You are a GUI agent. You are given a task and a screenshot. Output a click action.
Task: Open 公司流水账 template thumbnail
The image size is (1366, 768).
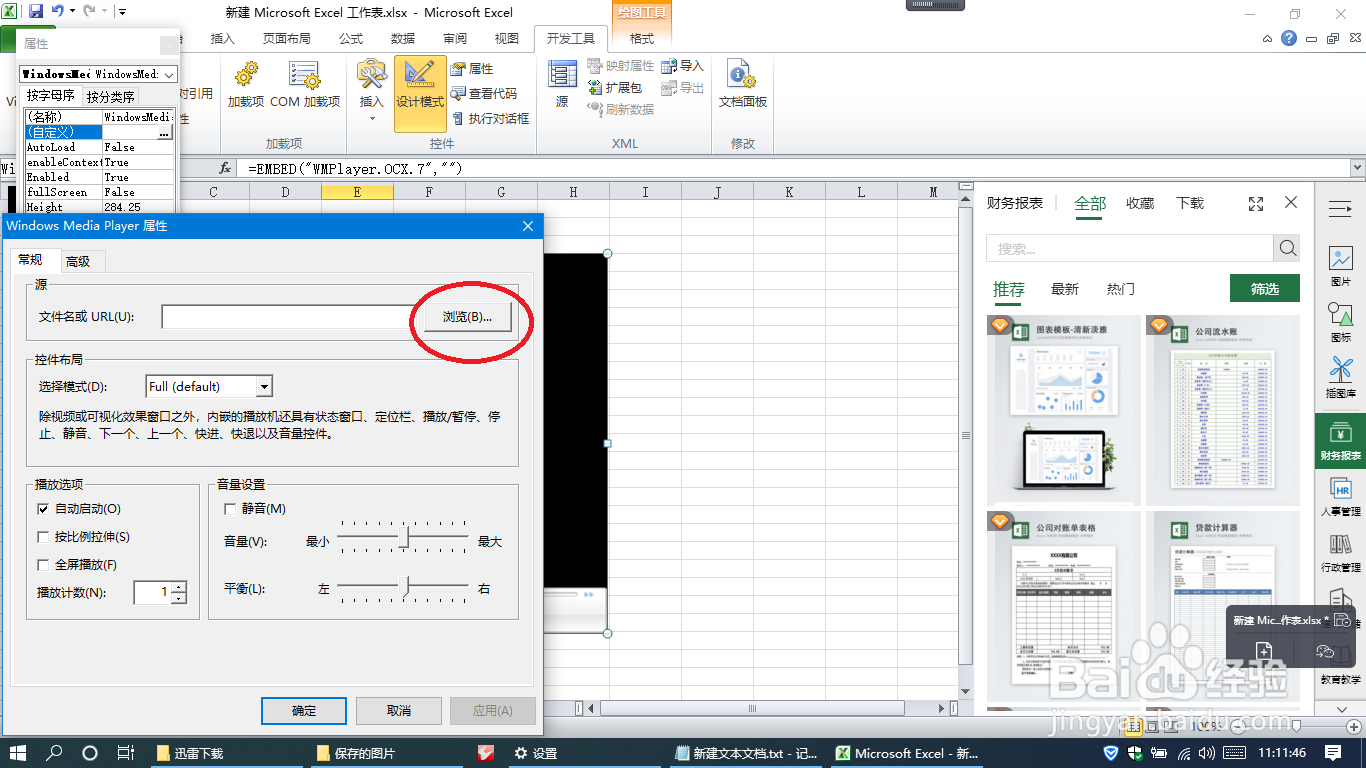click(1223, 410)
